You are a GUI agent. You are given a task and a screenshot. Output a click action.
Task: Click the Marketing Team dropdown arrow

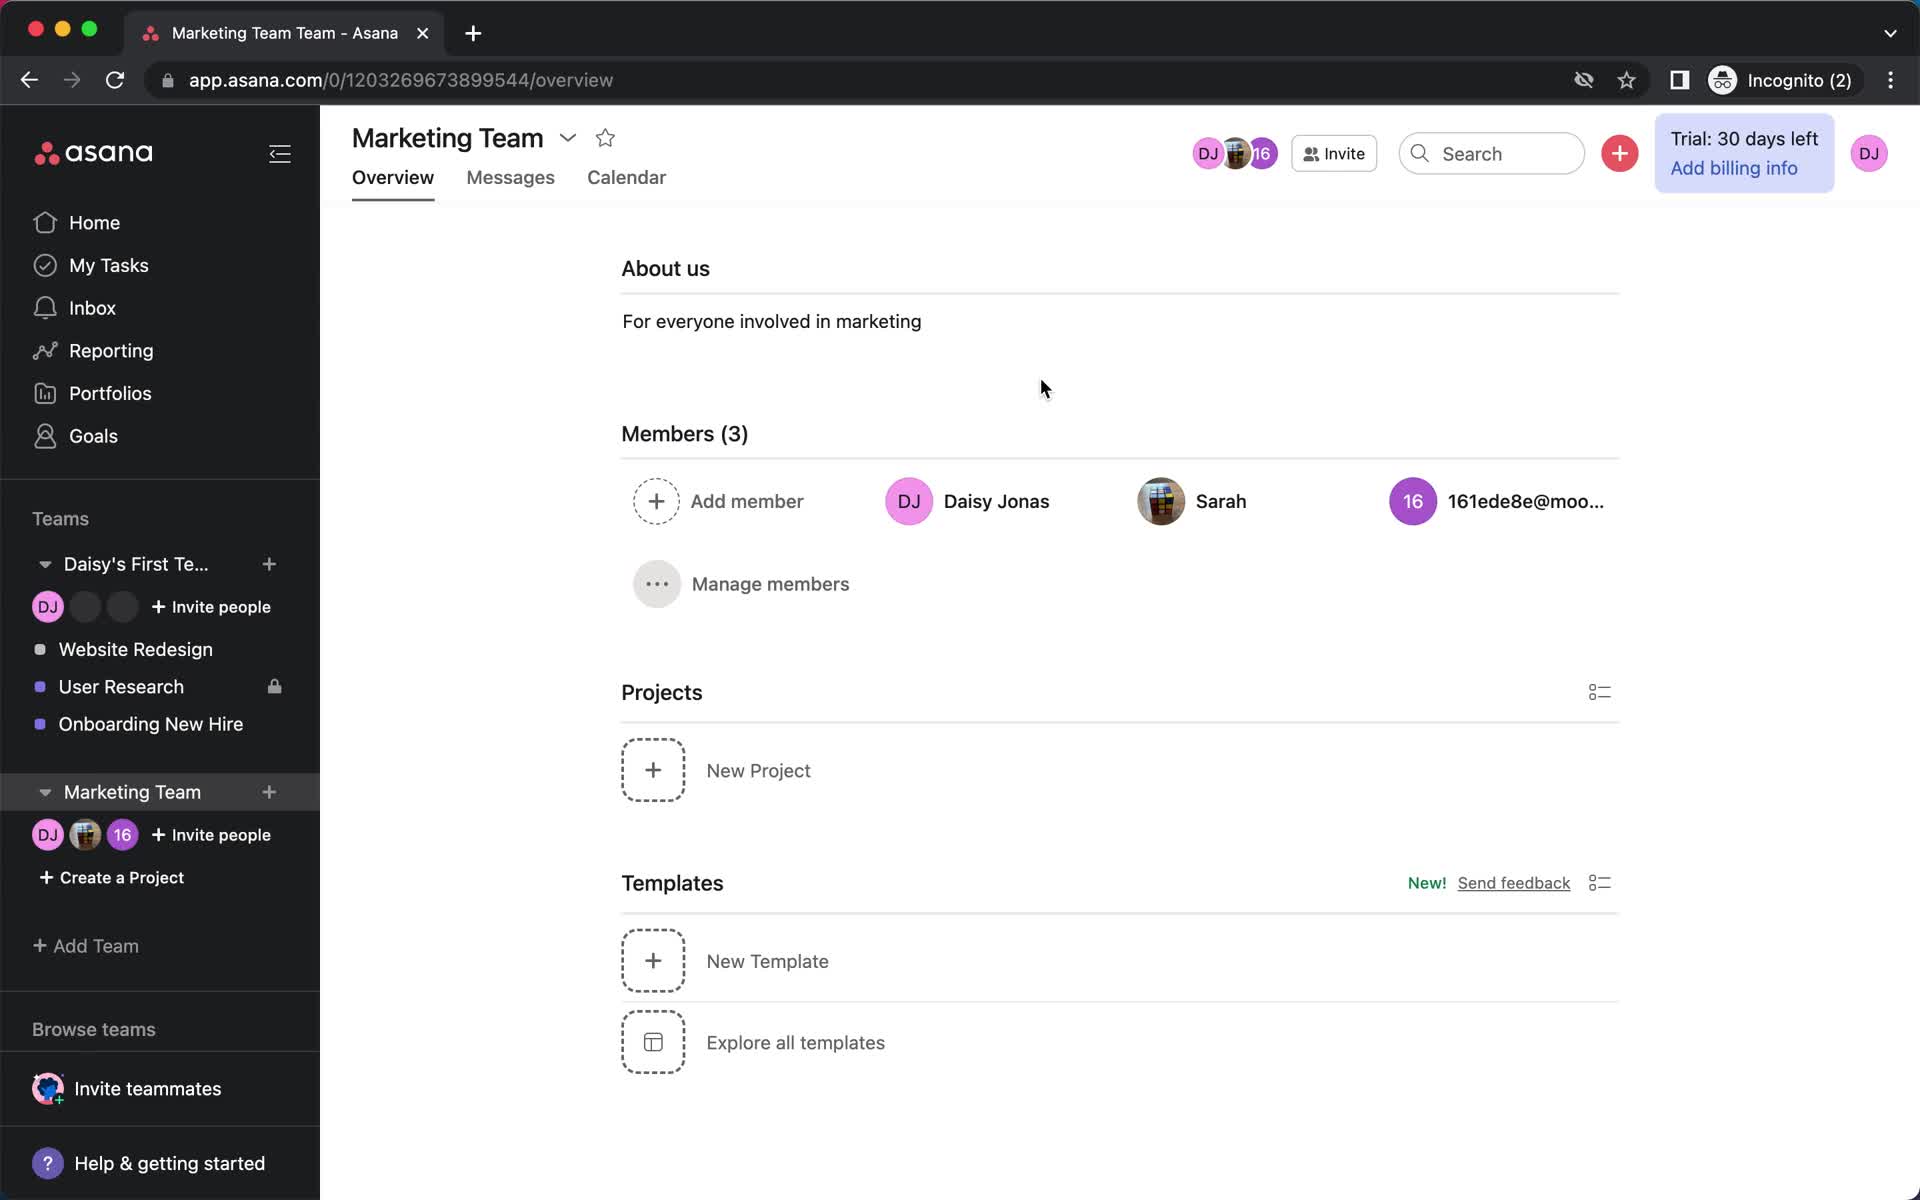pyautogui.click(x=568, y=138)
